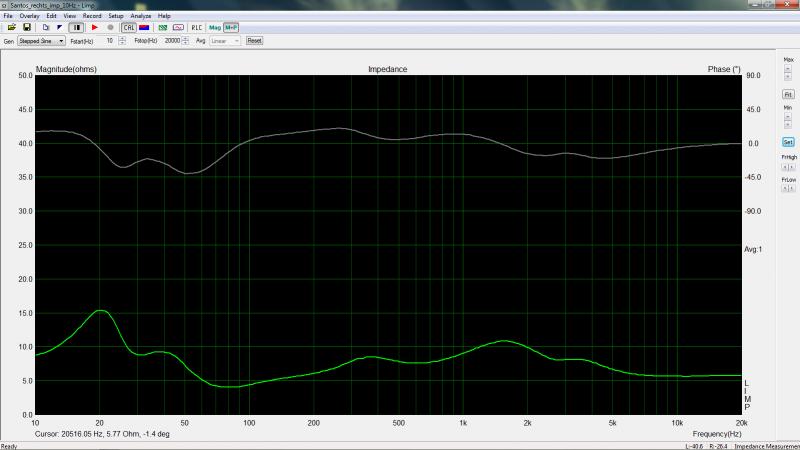The width and height of the screenshot is (800, 450).
Task: Toggle the M+P magnitude and phase view
Action: point(231,27)
